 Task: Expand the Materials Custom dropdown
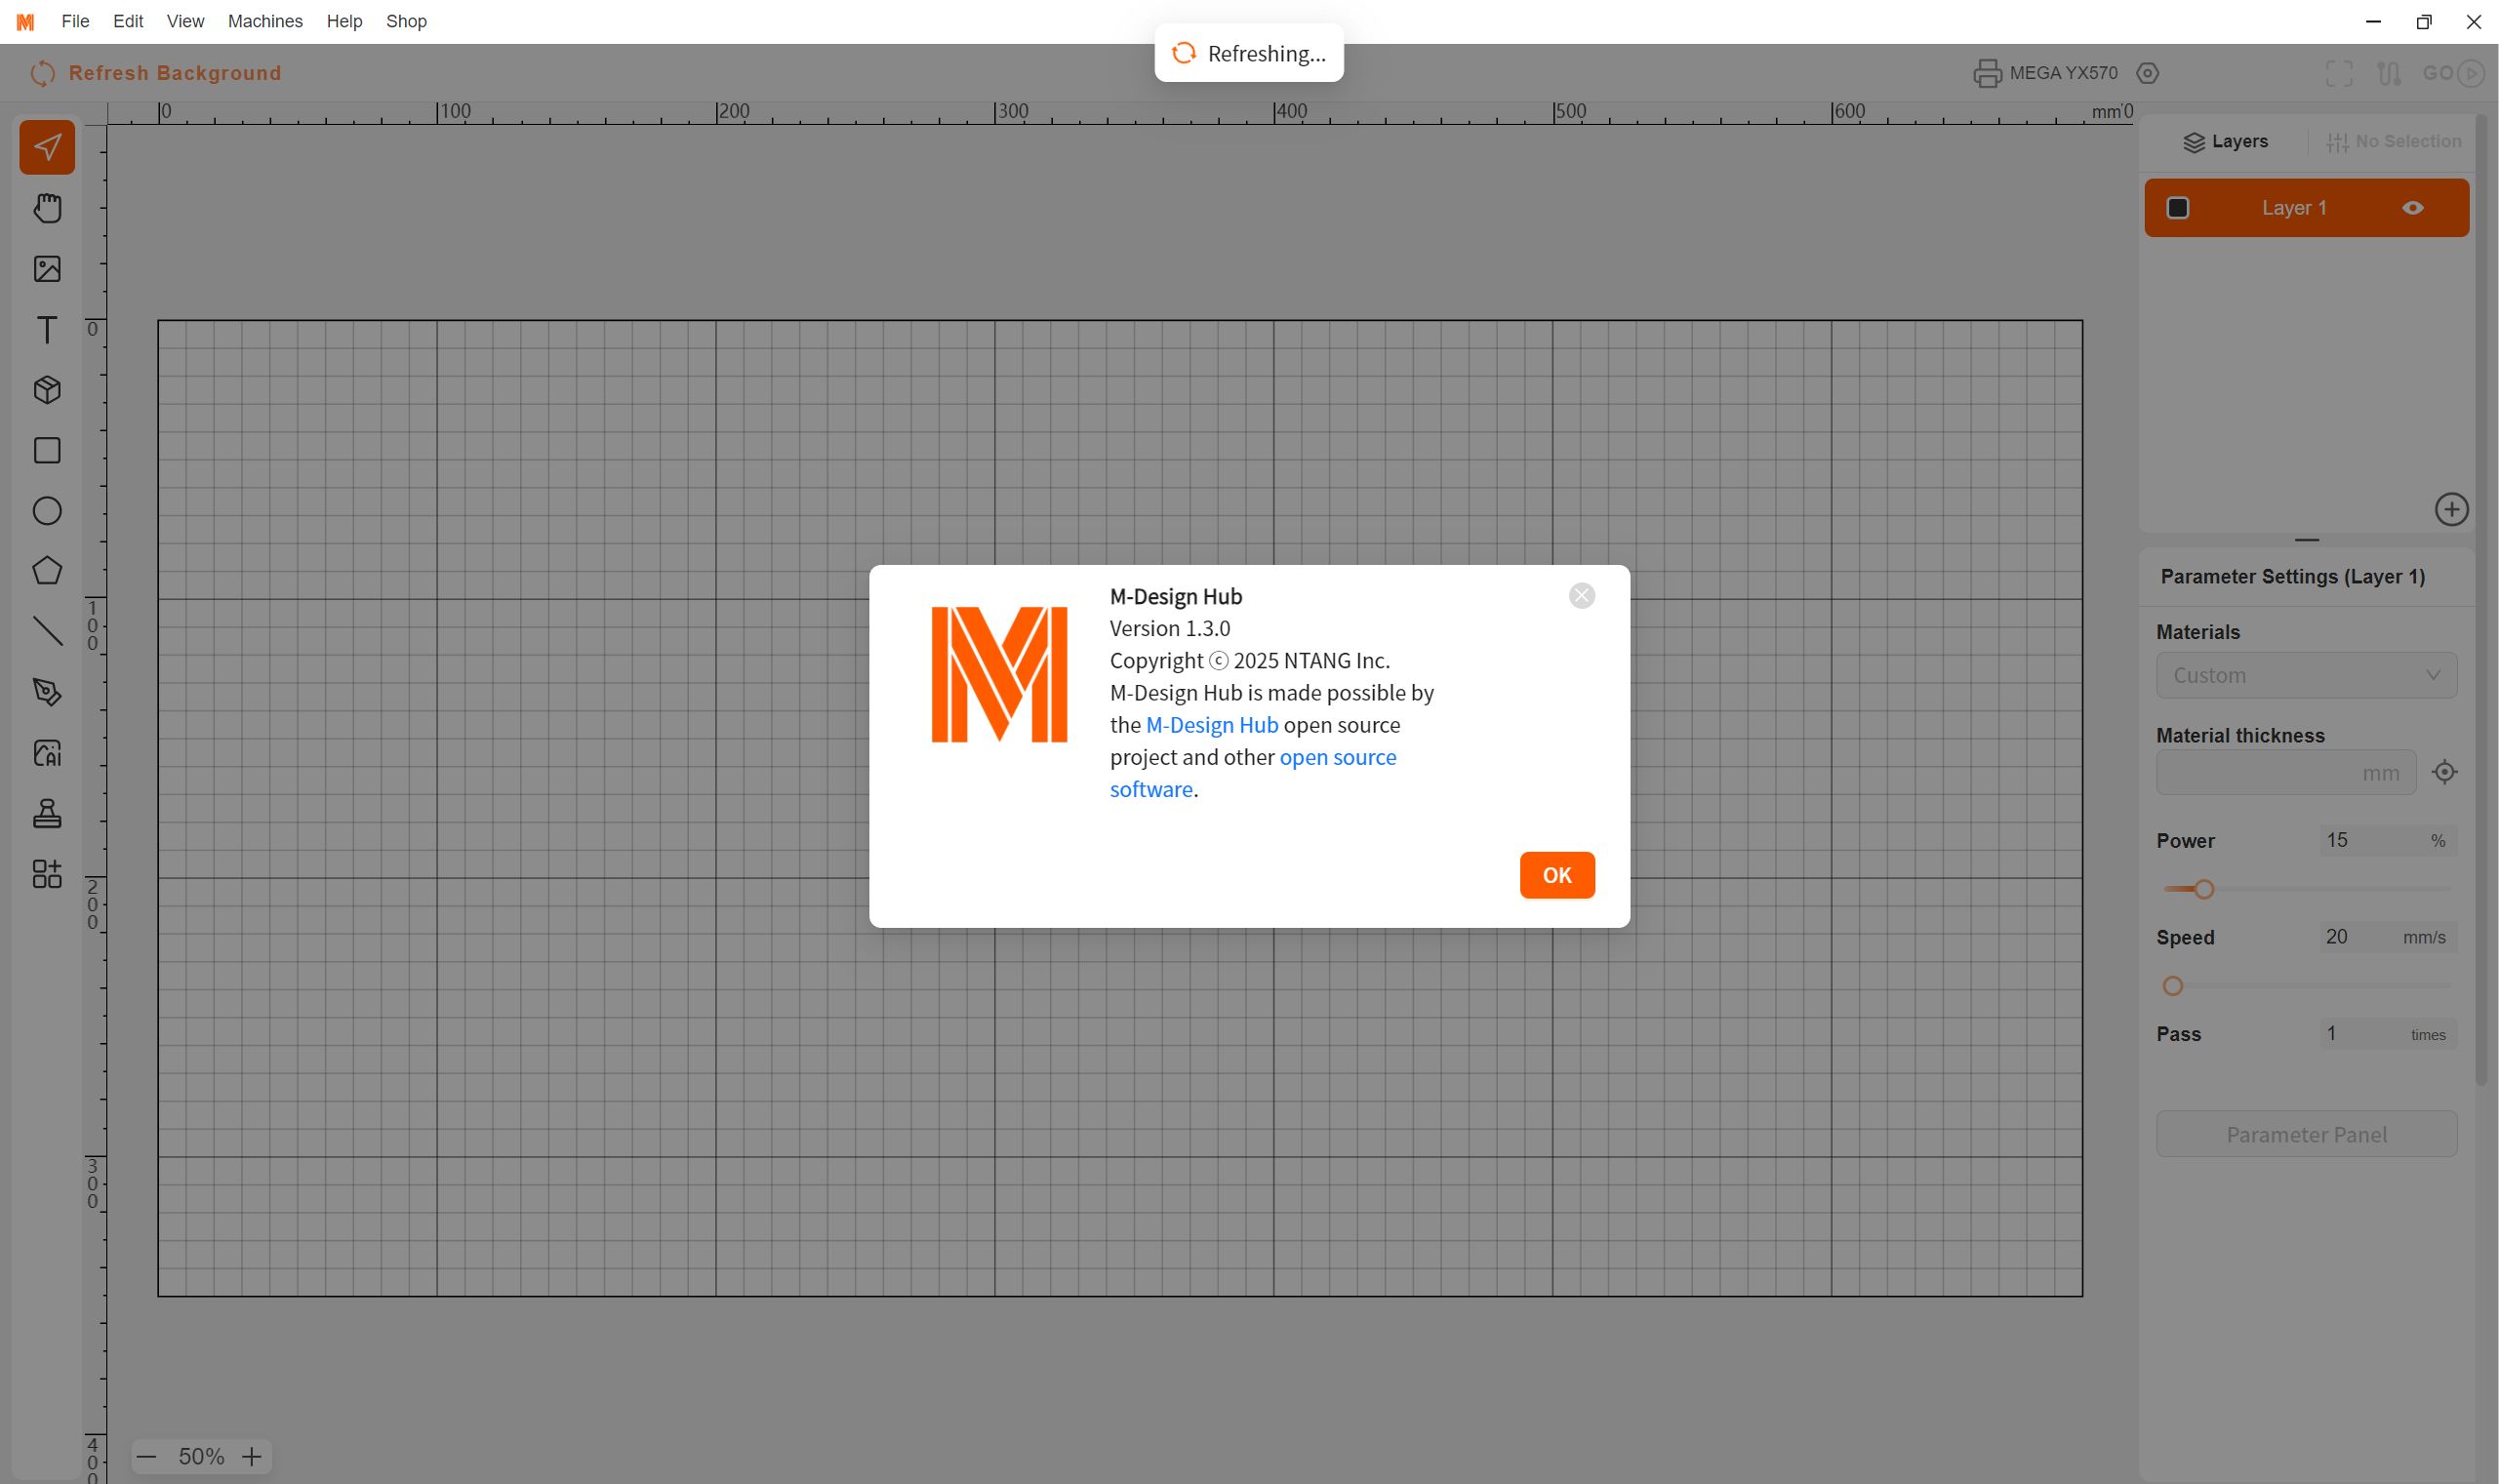point(2306,675)
